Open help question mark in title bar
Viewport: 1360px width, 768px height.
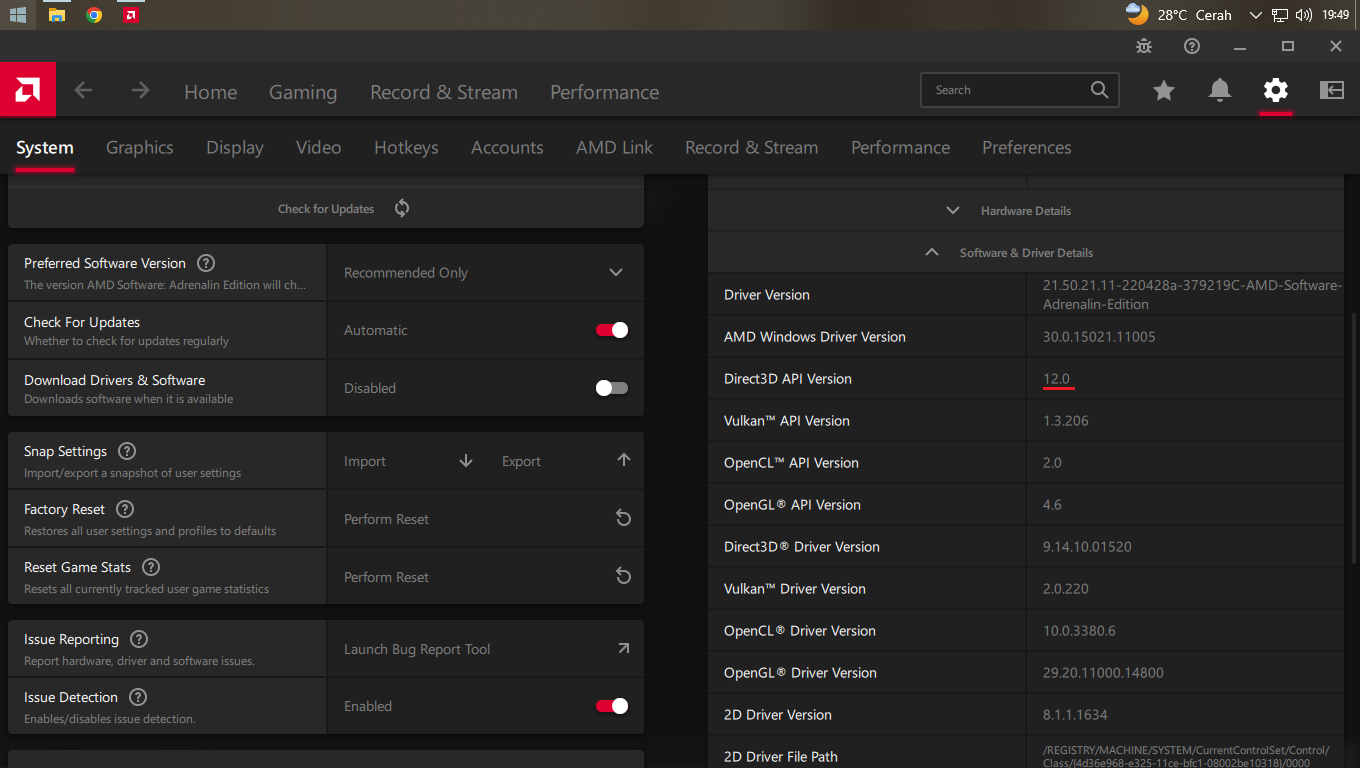pos(1192,46)
